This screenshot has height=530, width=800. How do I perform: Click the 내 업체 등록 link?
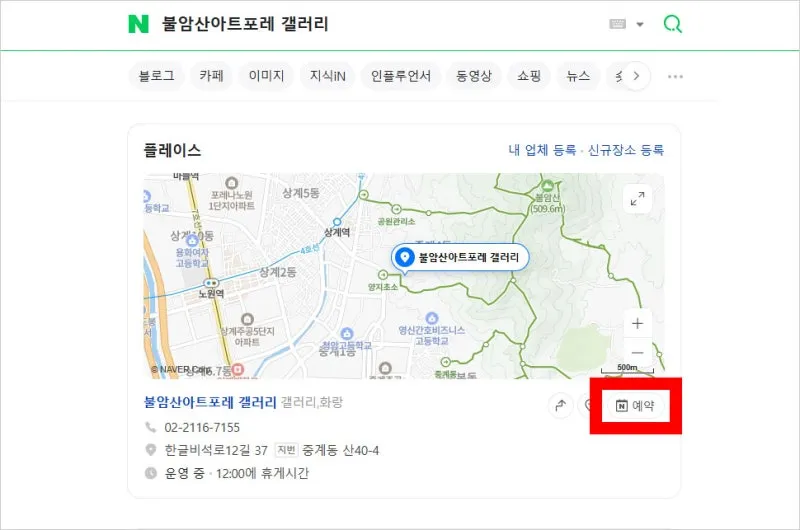542,150
